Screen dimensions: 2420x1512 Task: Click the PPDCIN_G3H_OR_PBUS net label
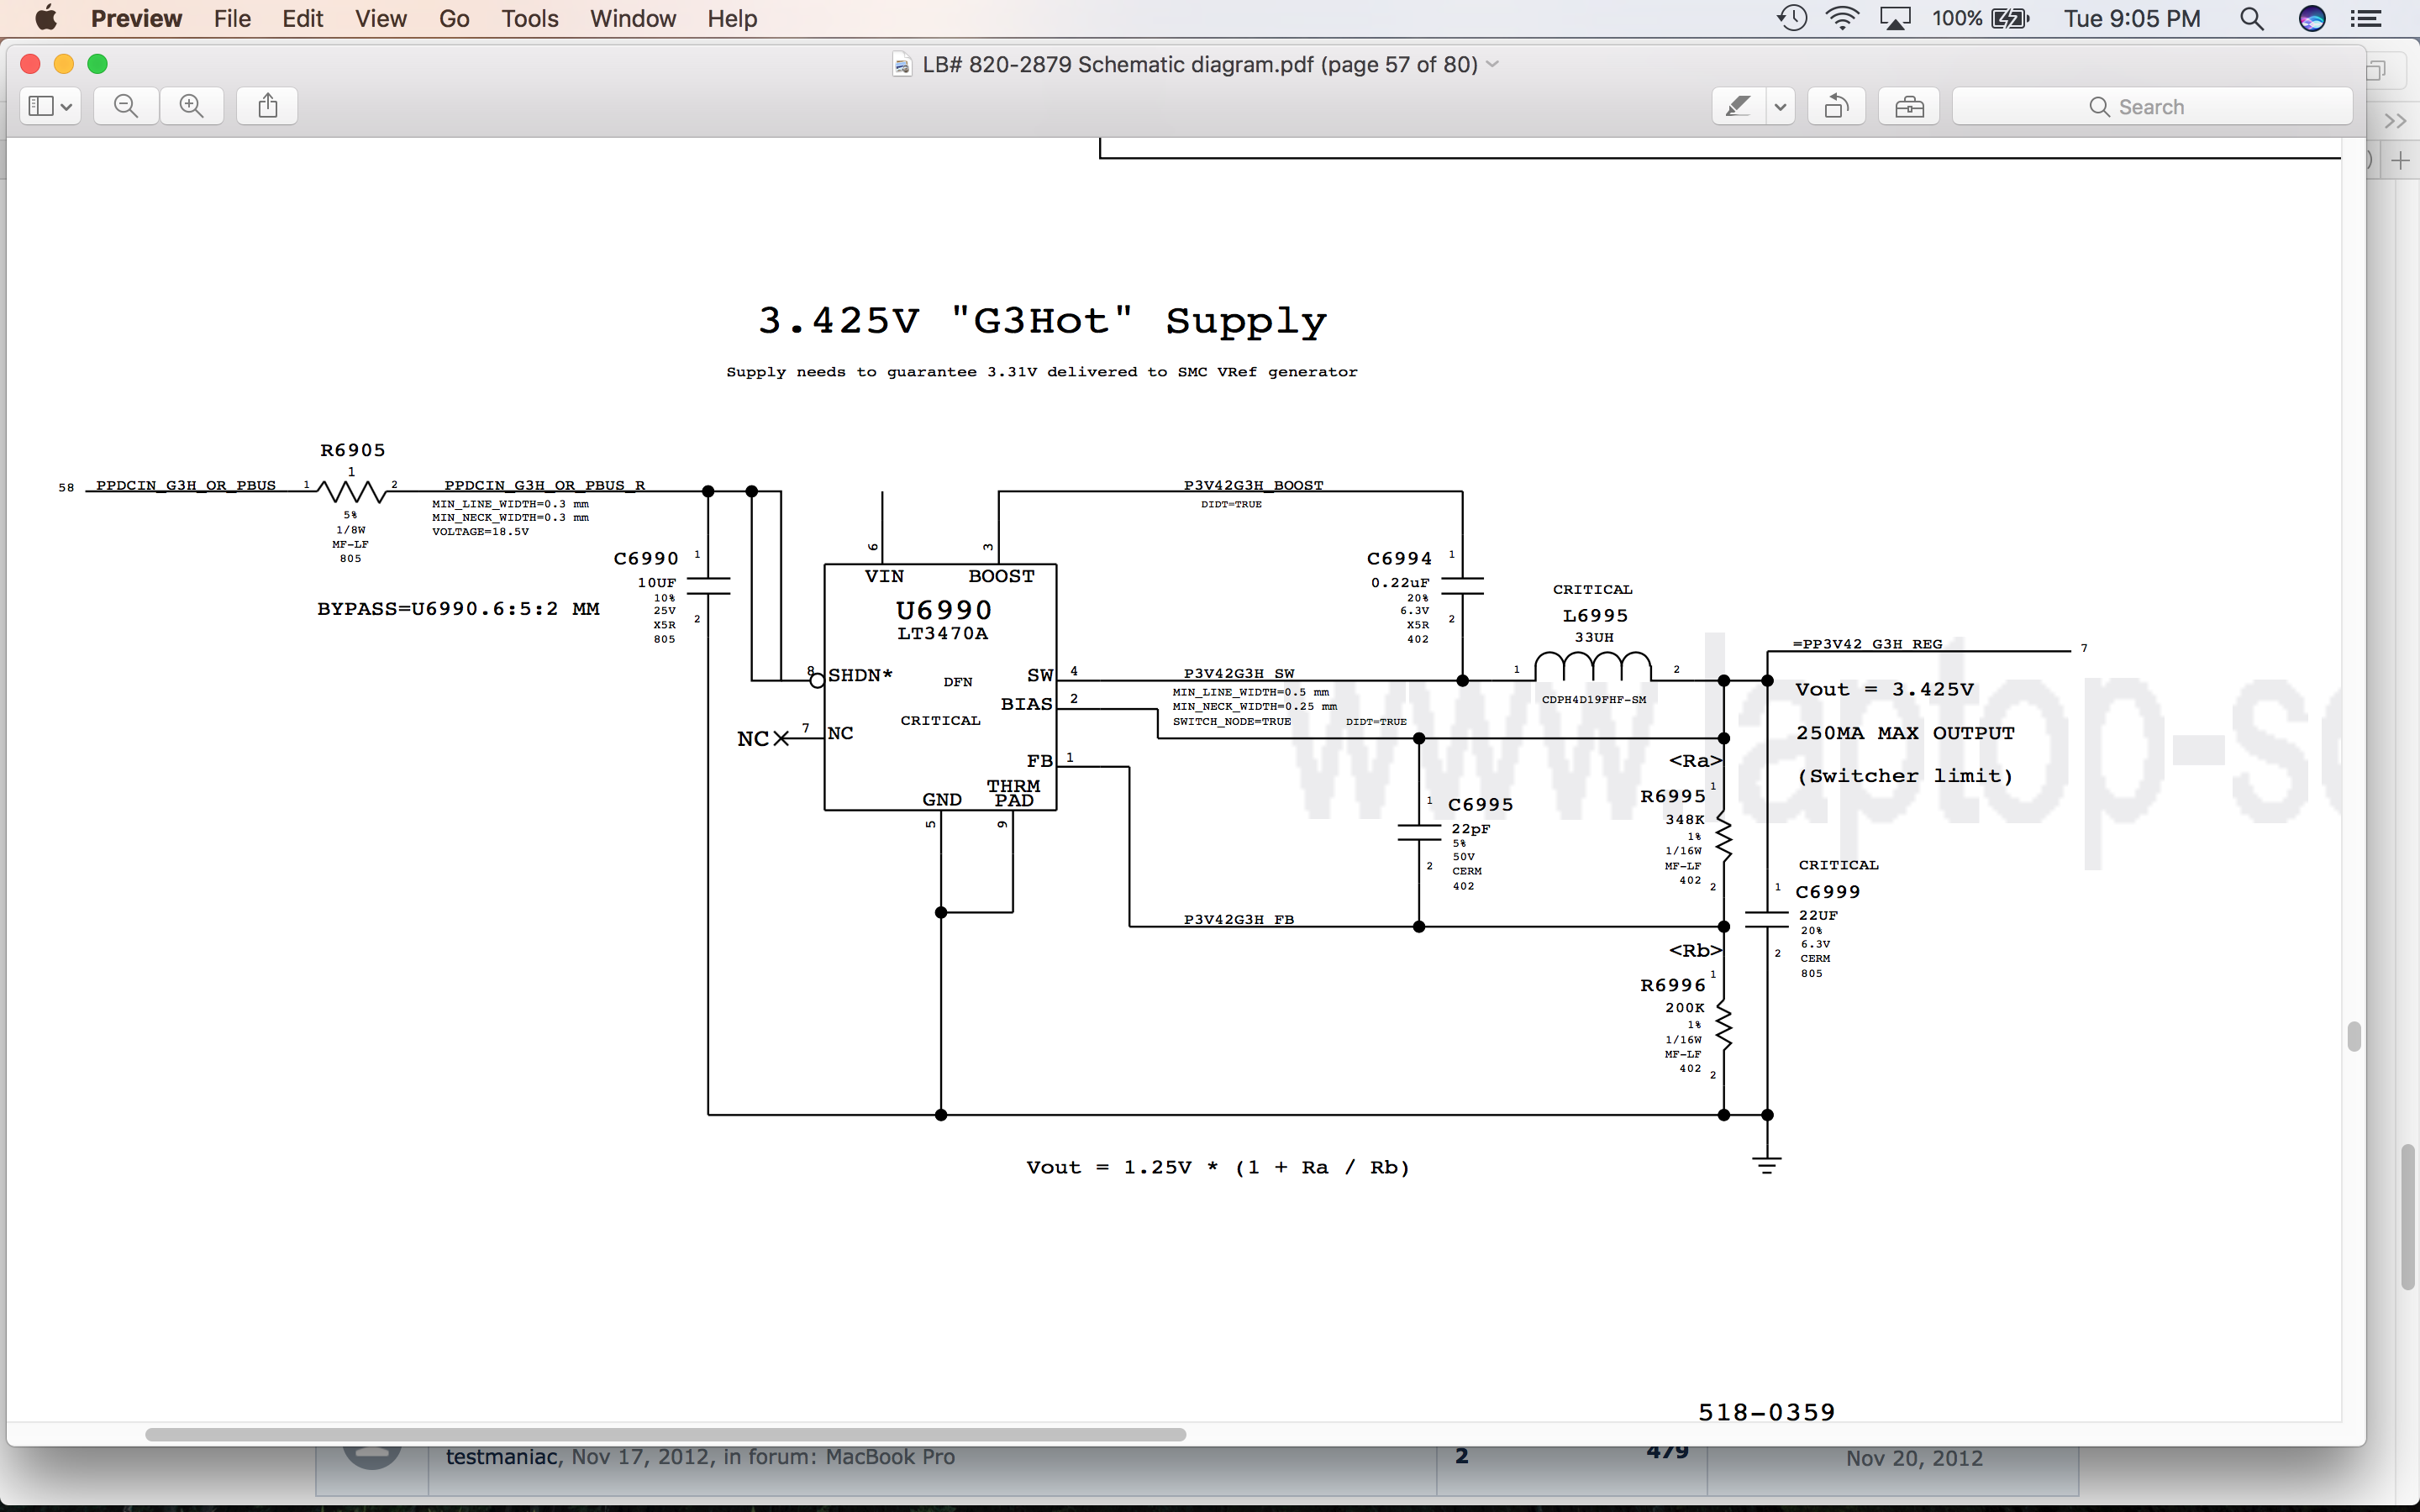[185, 485]
